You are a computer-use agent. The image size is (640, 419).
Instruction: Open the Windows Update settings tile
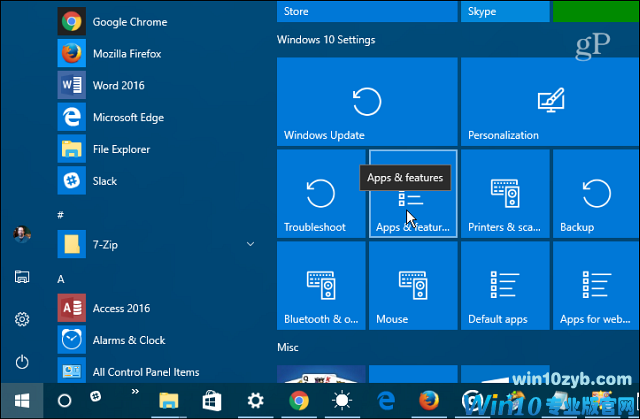point(366,101)
